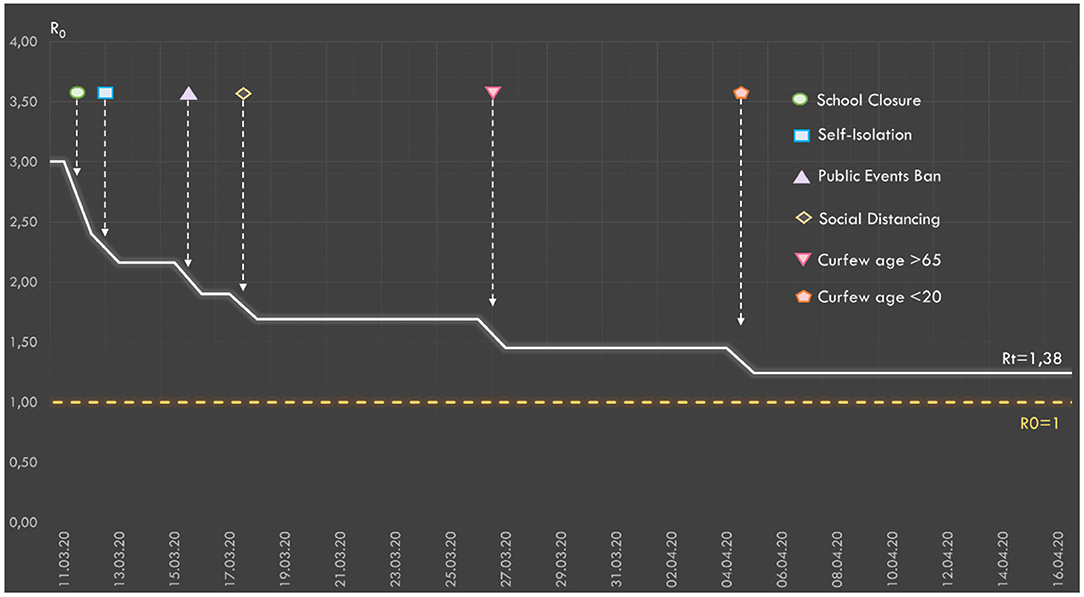Click the Public Events Ban legend triangle icon
1084x597 pixels.
pyautogui.click(x=801, y=177)
